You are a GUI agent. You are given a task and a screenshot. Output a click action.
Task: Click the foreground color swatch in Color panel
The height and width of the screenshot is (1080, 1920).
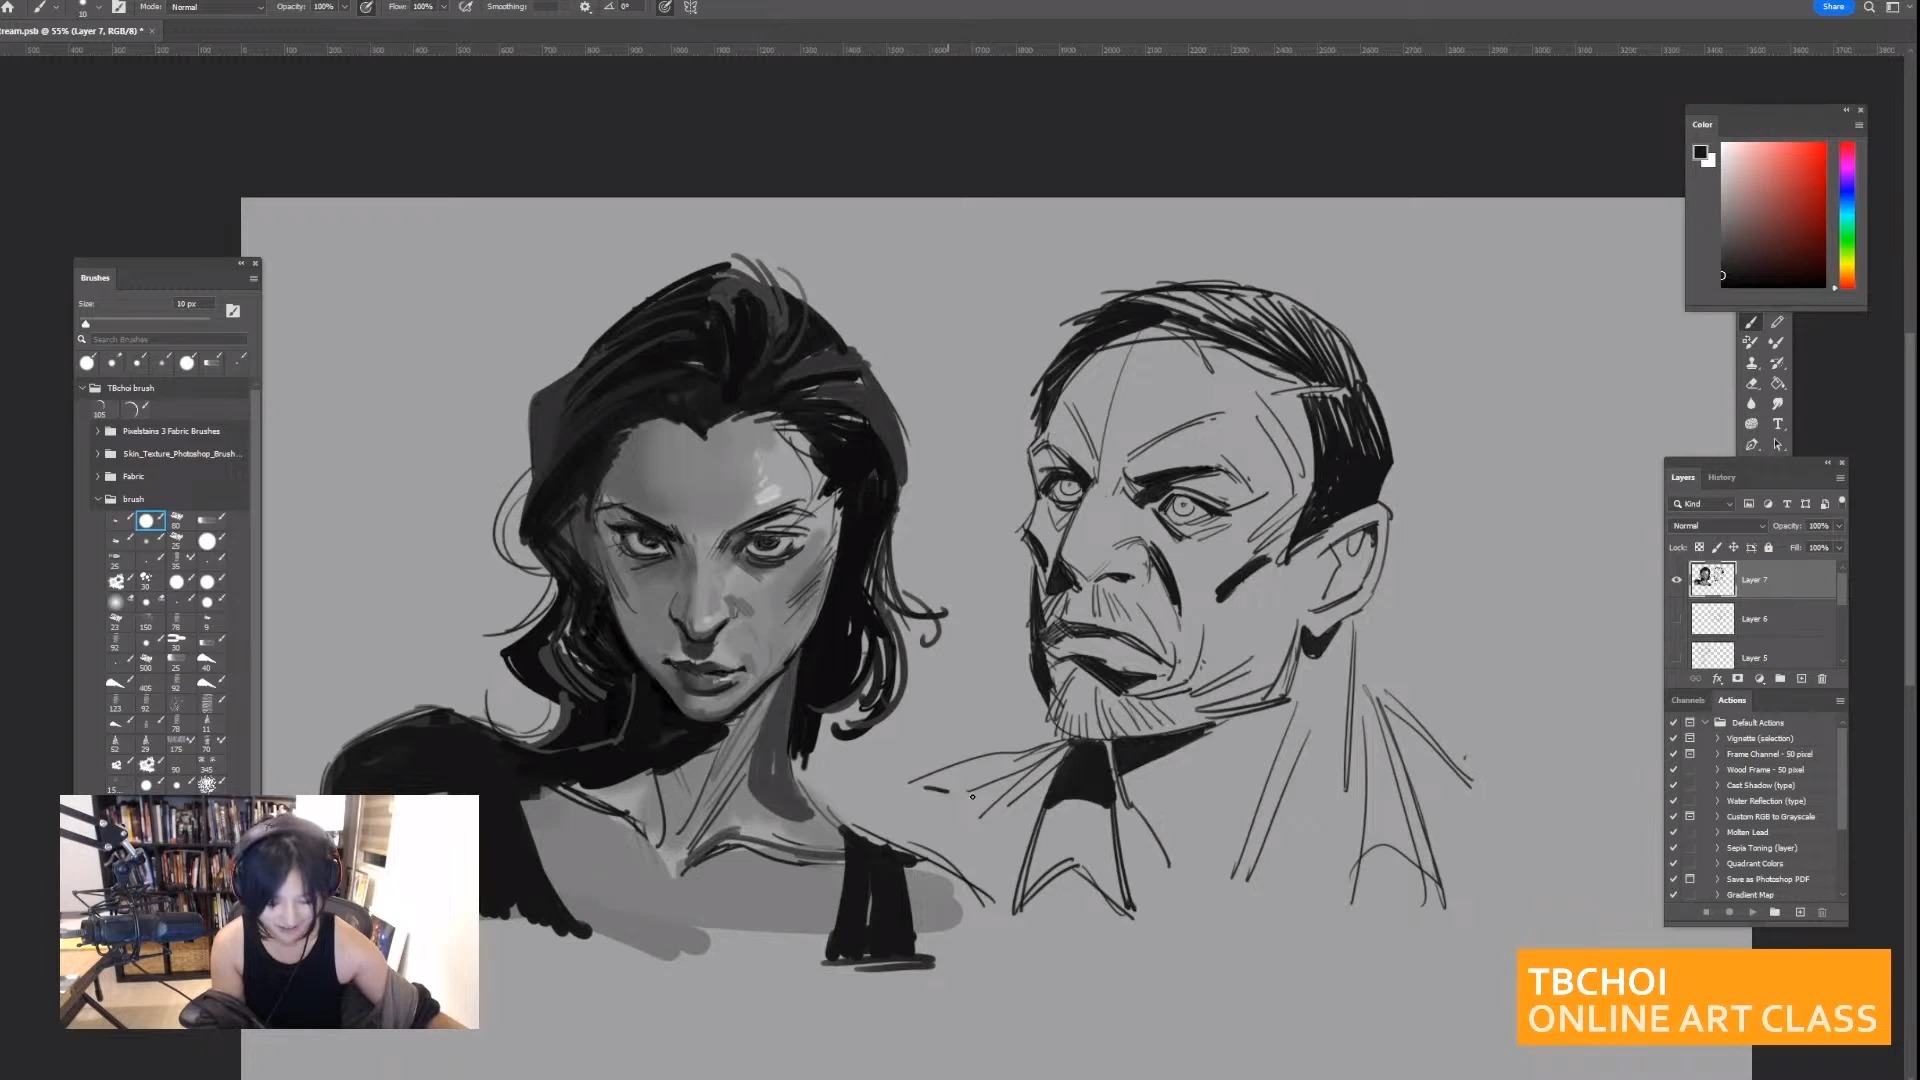pos(1700,152)
